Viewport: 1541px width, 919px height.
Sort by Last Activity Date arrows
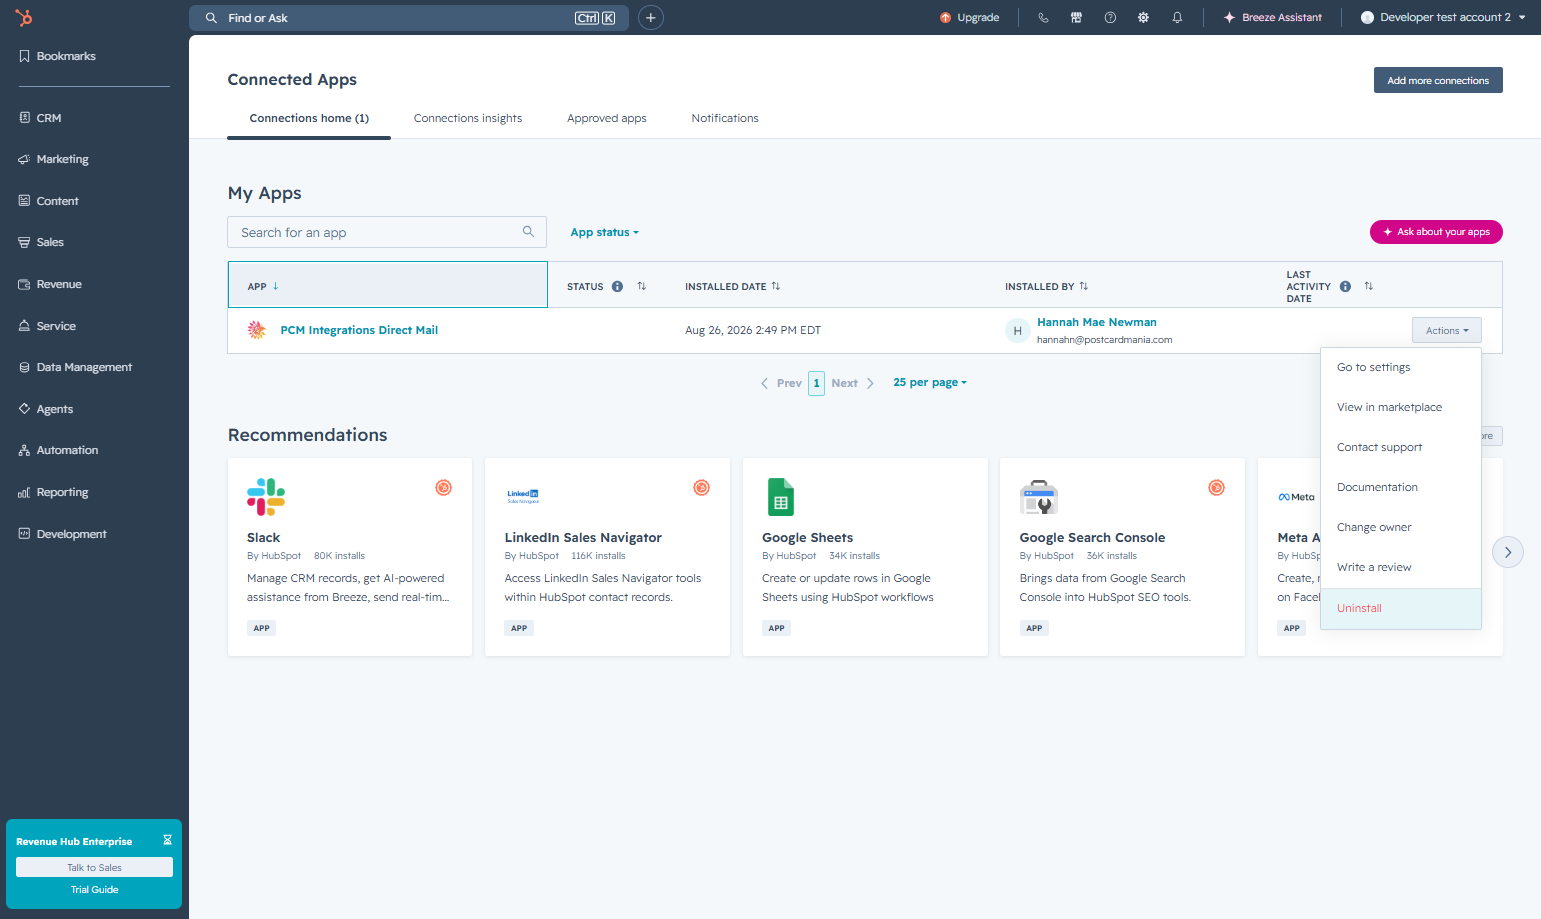tap(1369, 287)
